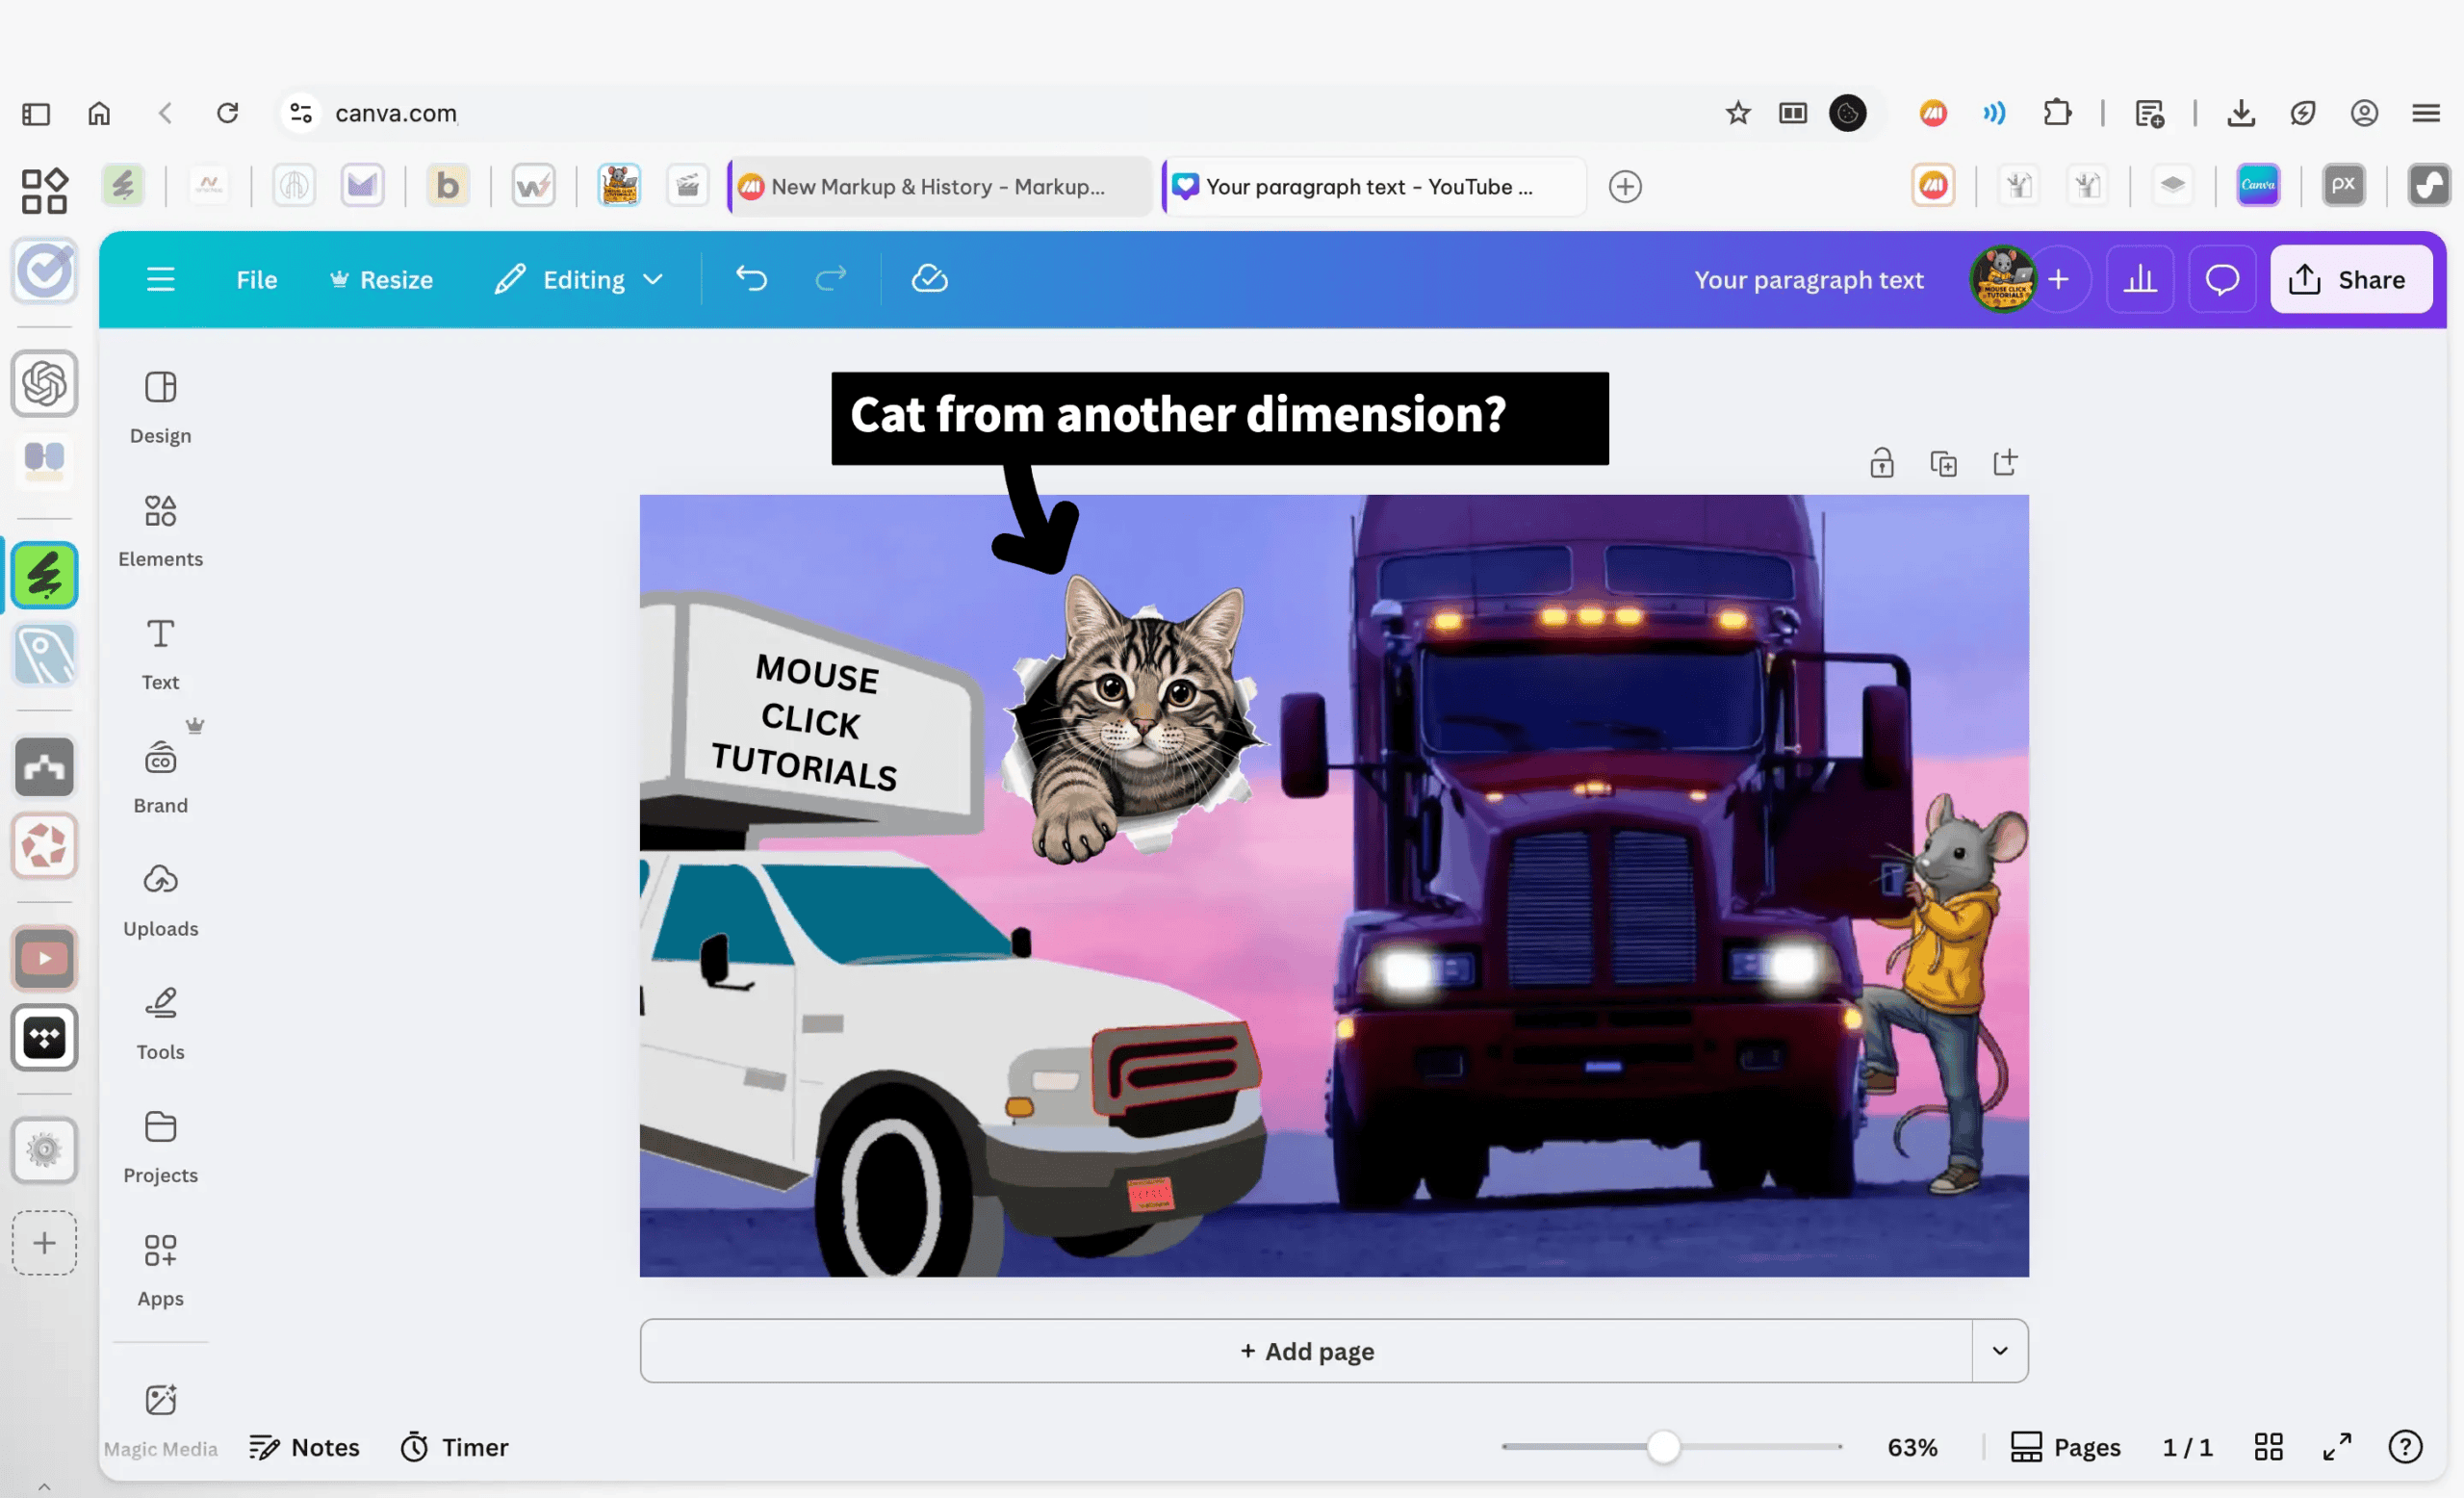Viewport: 2464px width, 1498px height.
Task: Click the Share button
Action: tap(2350, 279)
